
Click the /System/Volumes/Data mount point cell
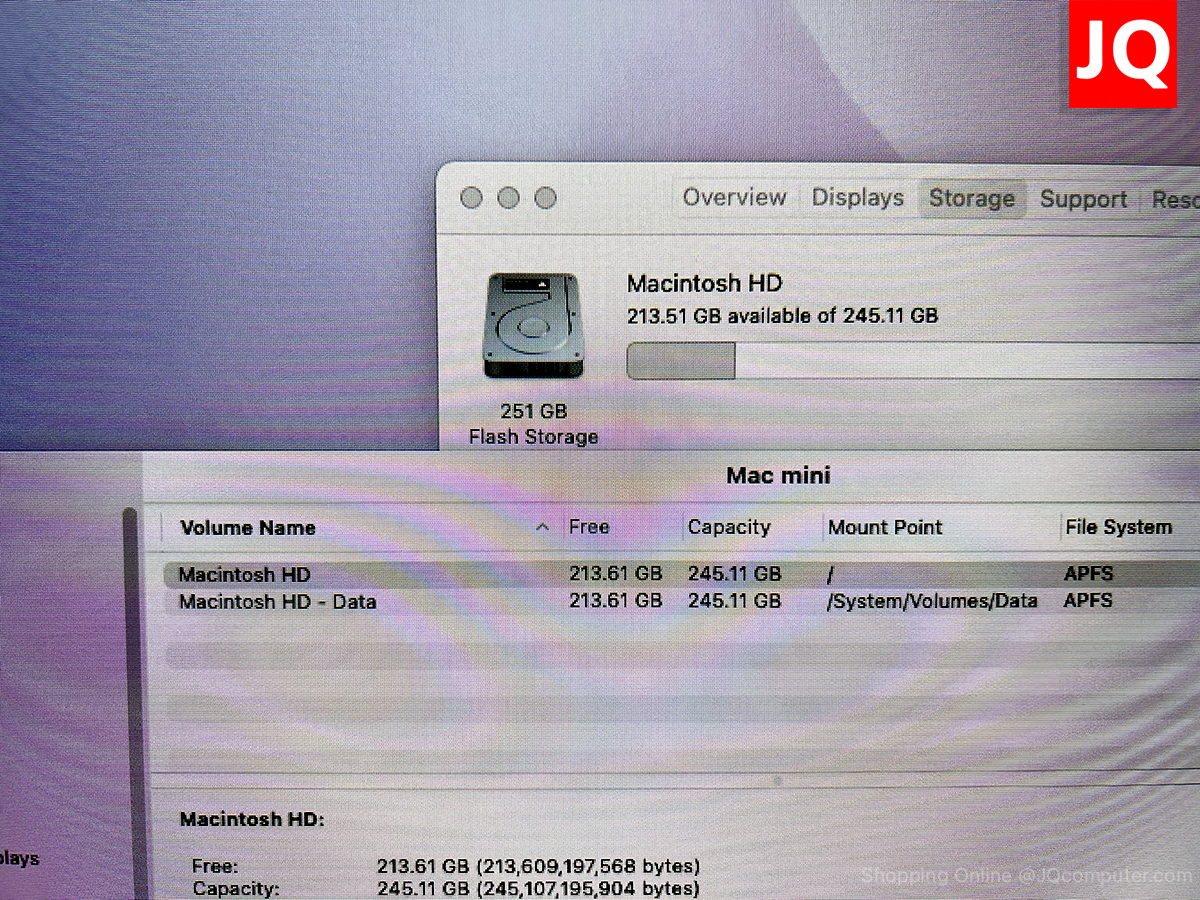[x=932, y=601]
